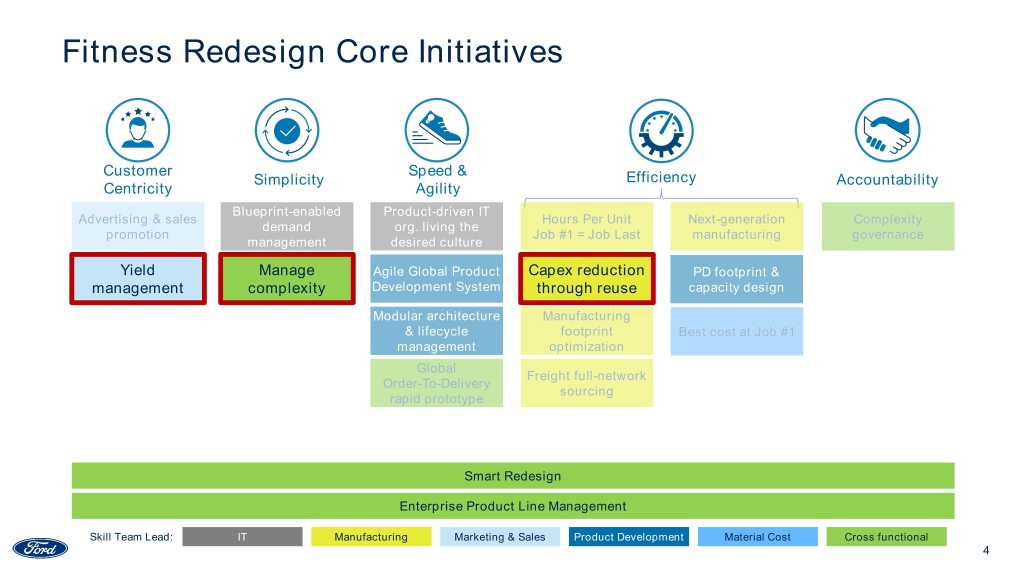Select the Yield management box
The height and width of the screenshot is (576, 1024).
click(137, 279)
